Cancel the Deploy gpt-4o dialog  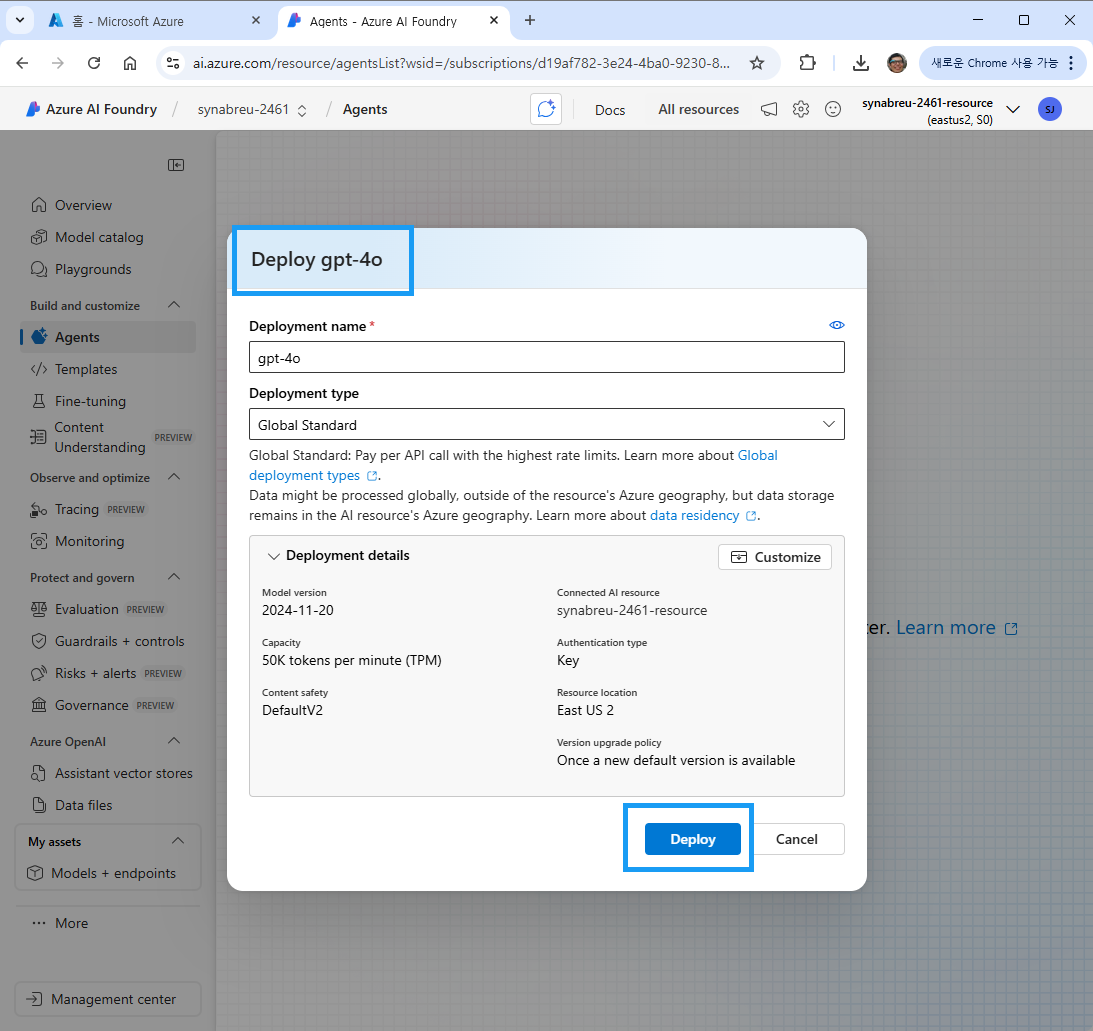click(797, 839)
